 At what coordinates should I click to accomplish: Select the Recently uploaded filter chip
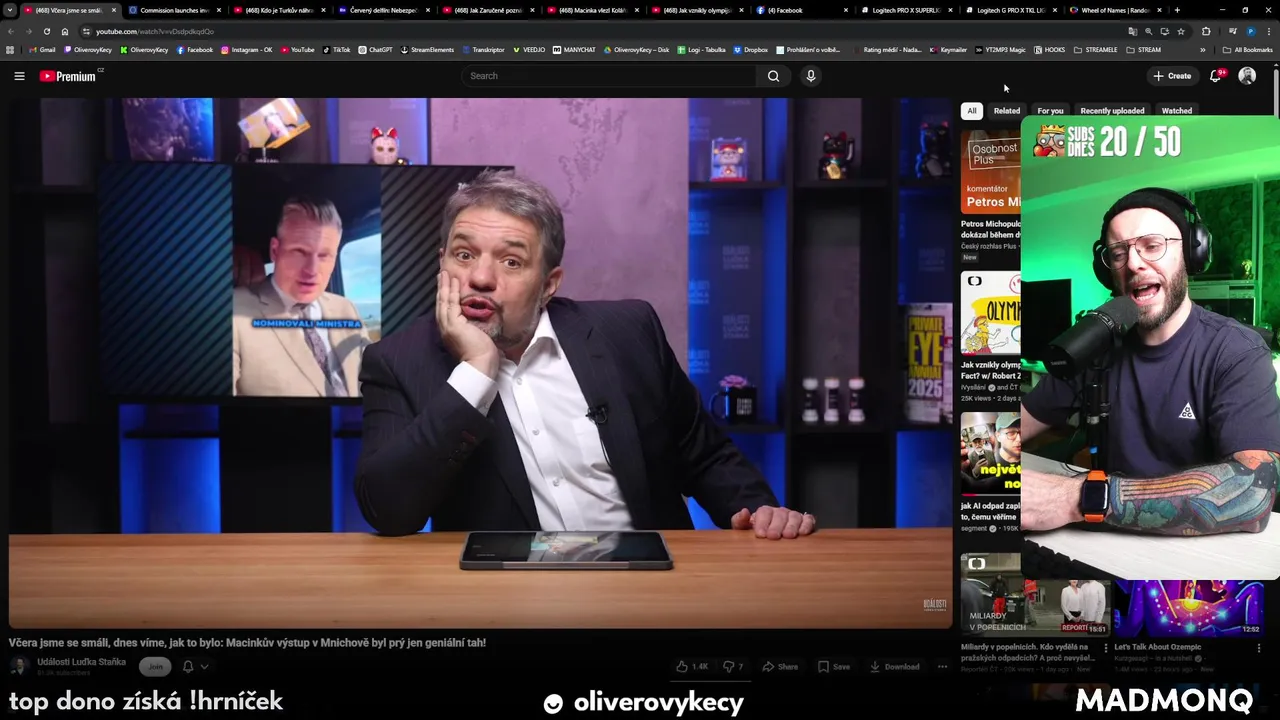[1112, 111]
